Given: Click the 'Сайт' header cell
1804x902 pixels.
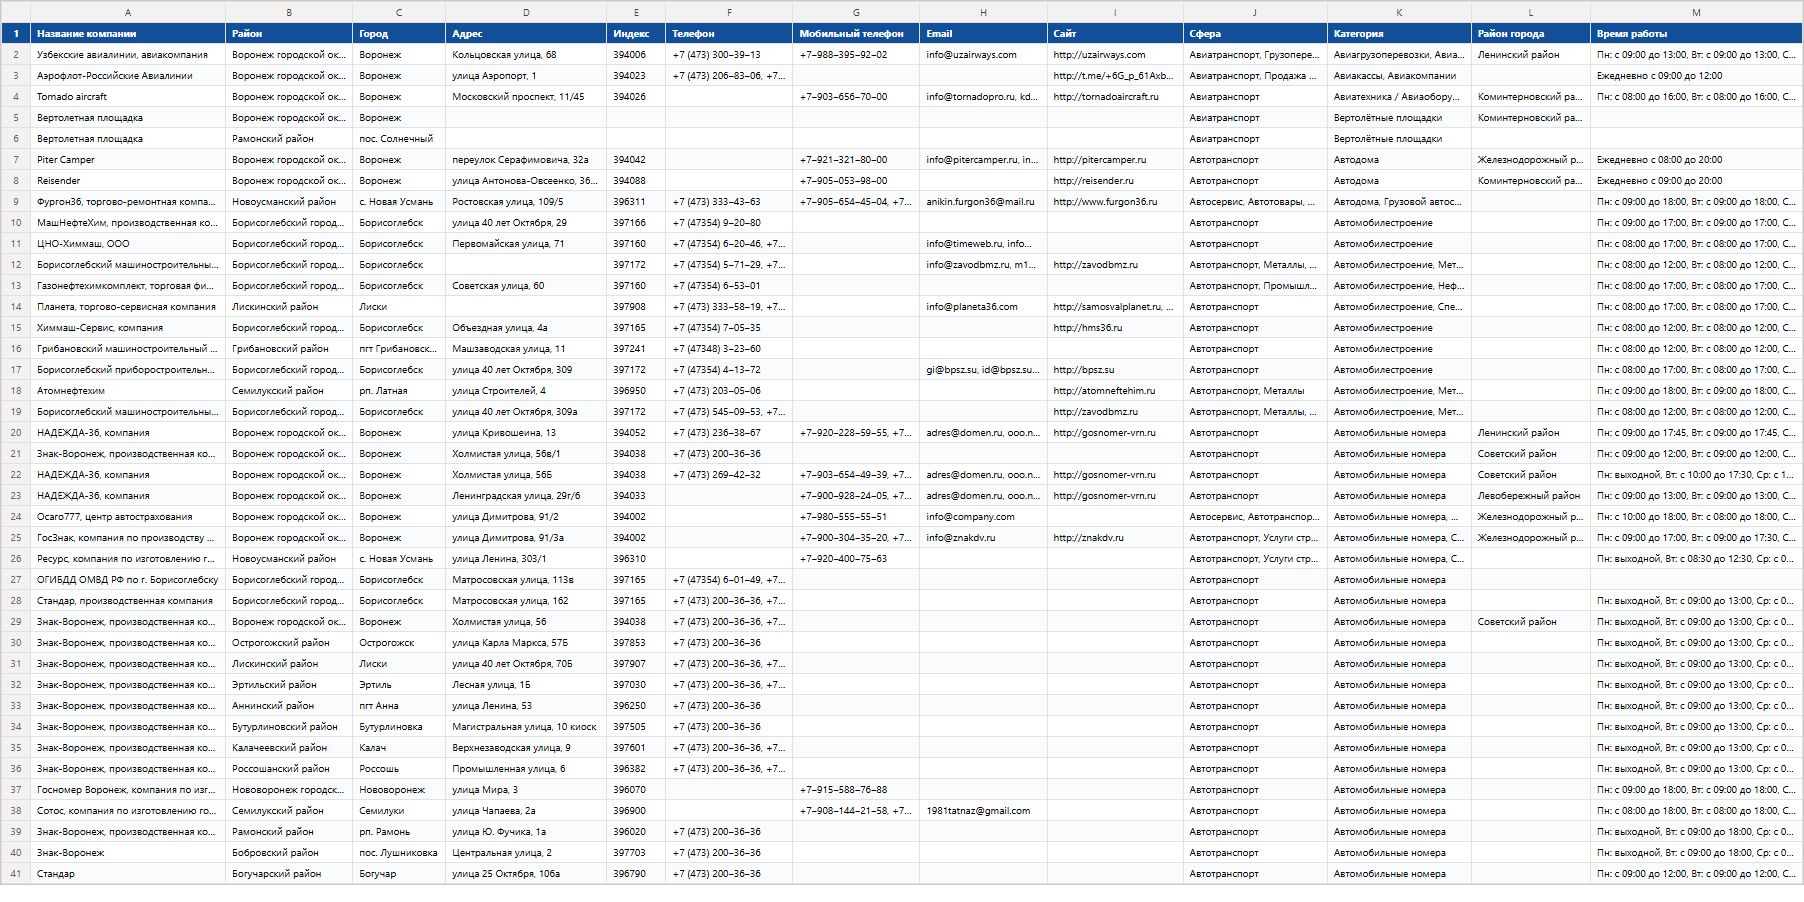Looking at the screenshot, I should coord(1115,33).
